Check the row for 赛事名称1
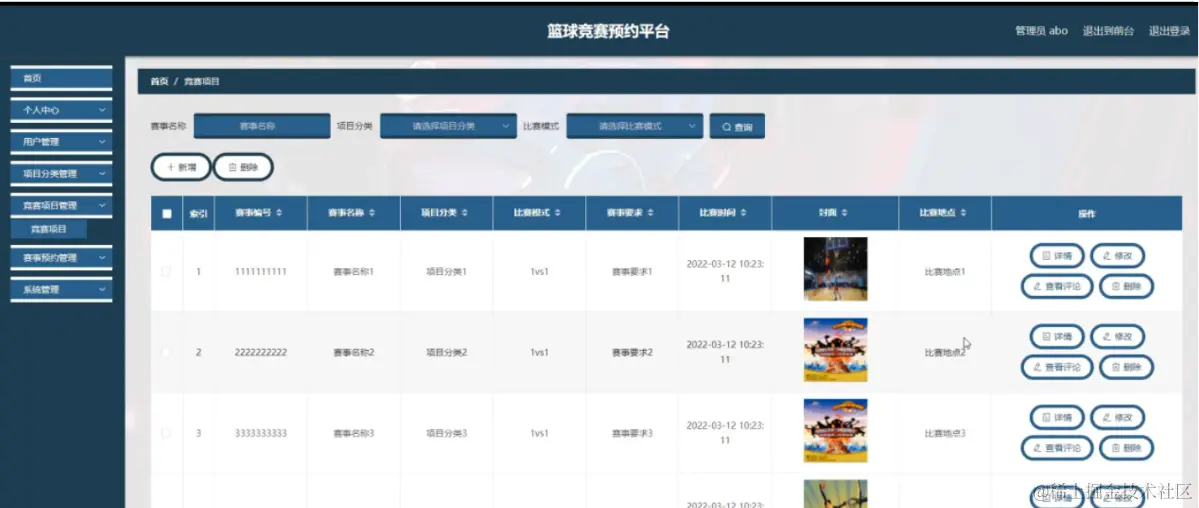The height and width of the screenshot is (508, 1199). click(x=166, y=272)
